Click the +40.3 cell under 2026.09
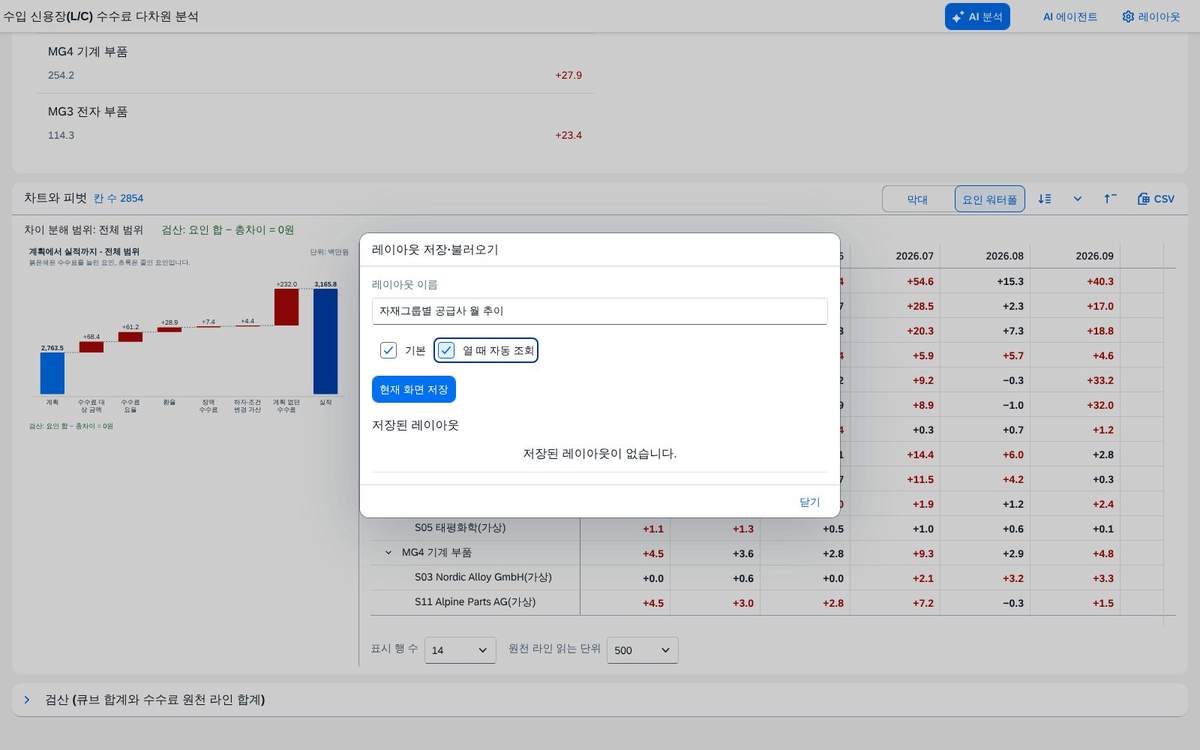The height and width of the screenshot is (750, 1200). (1100, 282)
